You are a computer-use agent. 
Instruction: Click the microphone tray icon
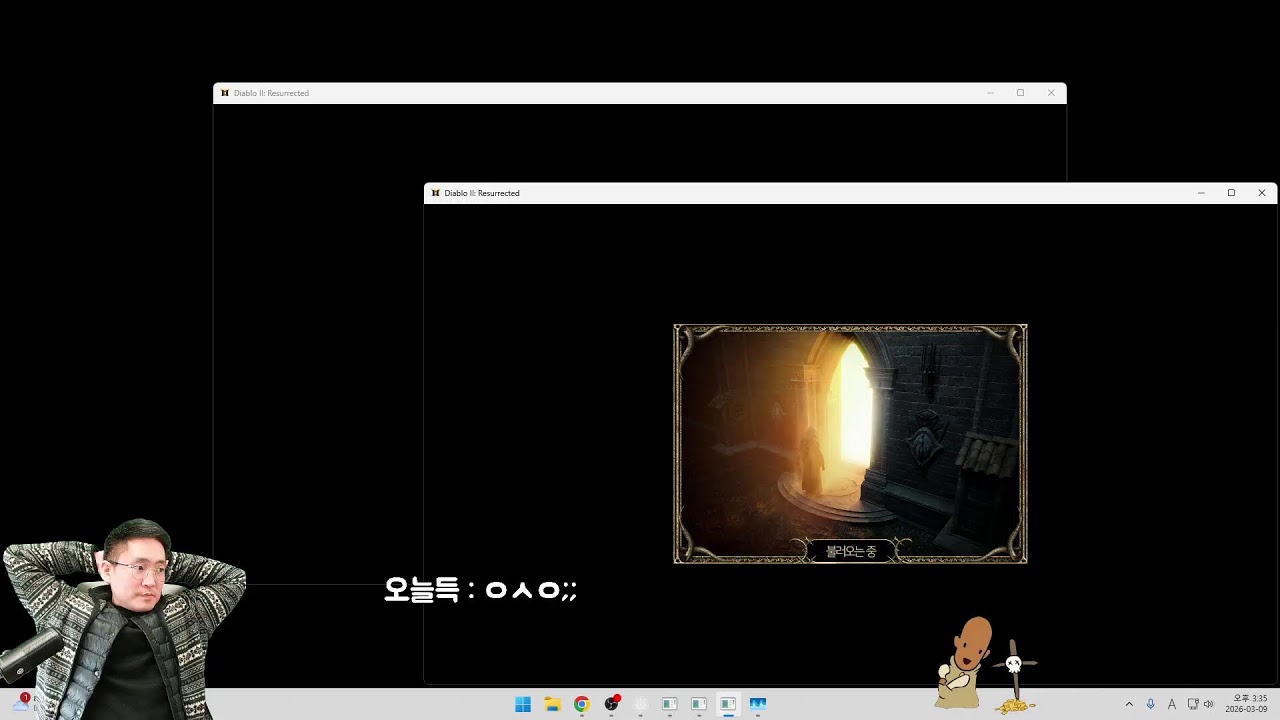1150,704
